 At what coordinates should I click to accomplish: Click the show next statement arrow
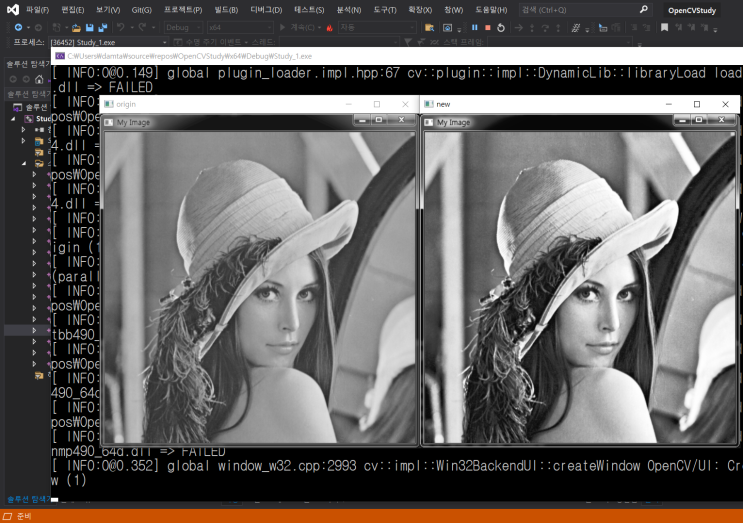point(519,28)
